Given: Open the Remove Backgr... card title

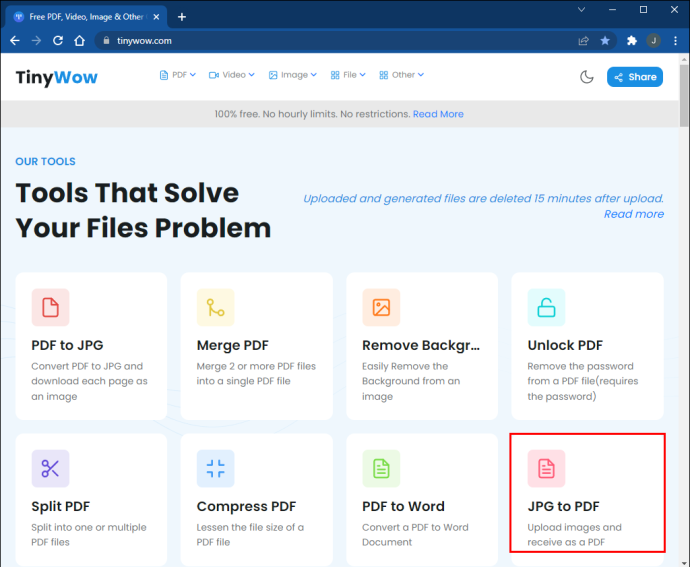Looking at the screenshot, I should 421,346.
